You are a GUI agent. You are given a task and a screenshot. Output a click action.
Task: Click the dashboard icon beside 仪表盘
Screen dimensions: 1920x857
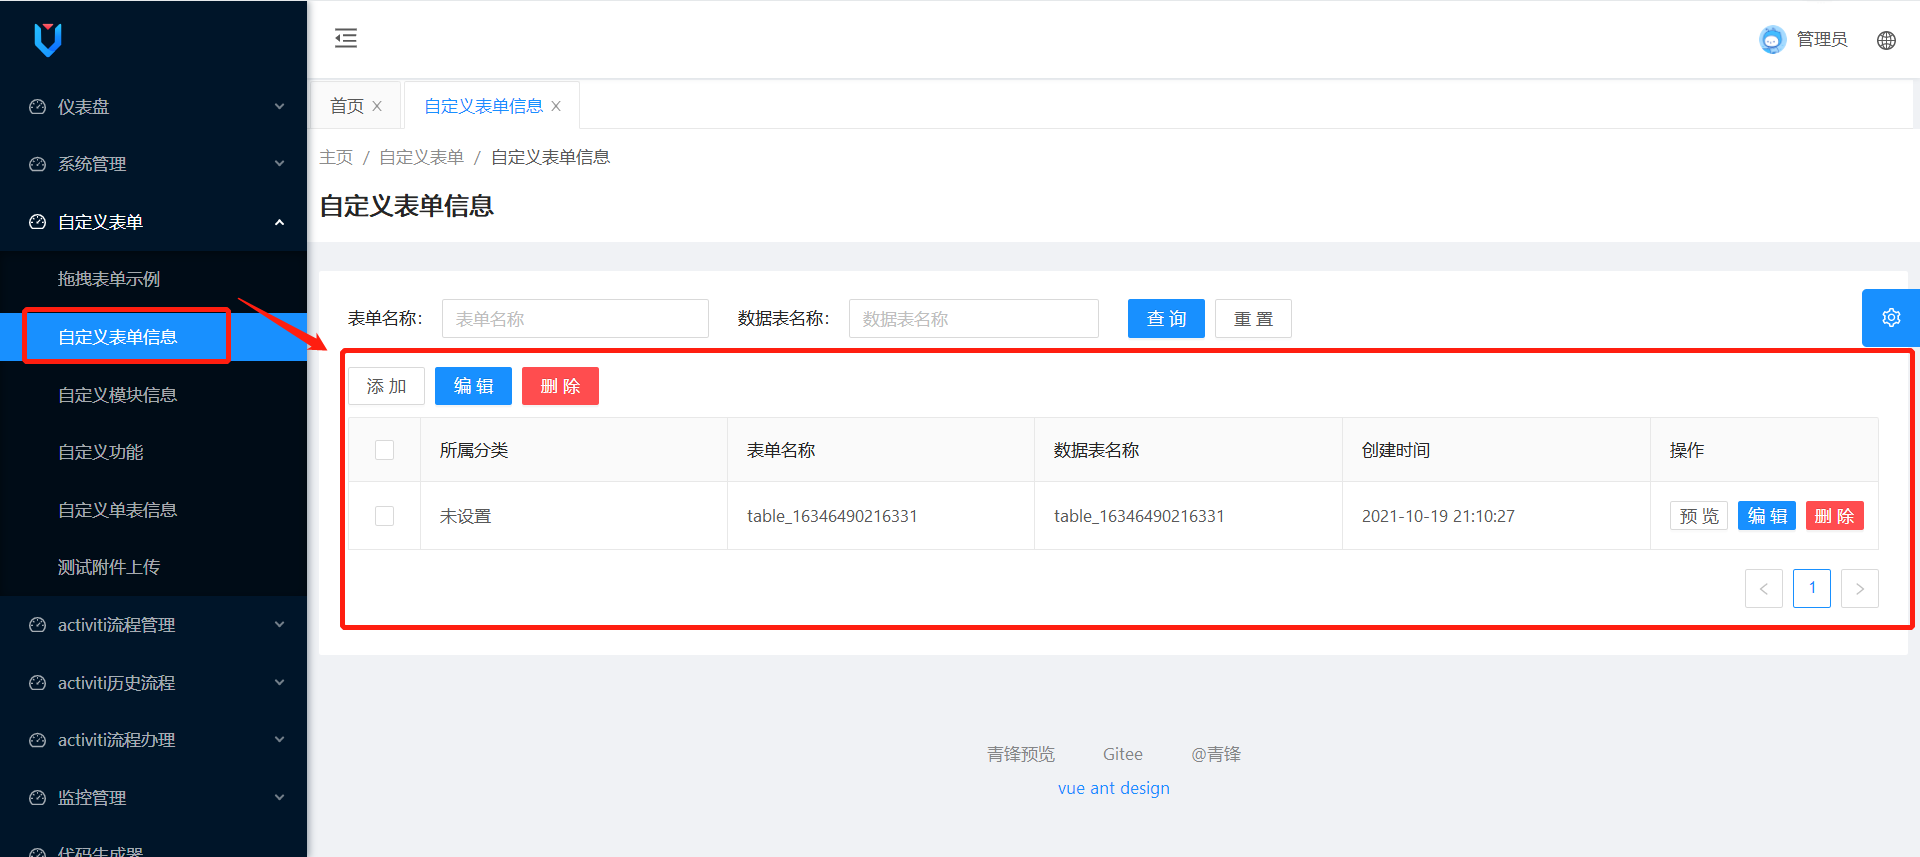pos(38,107)
